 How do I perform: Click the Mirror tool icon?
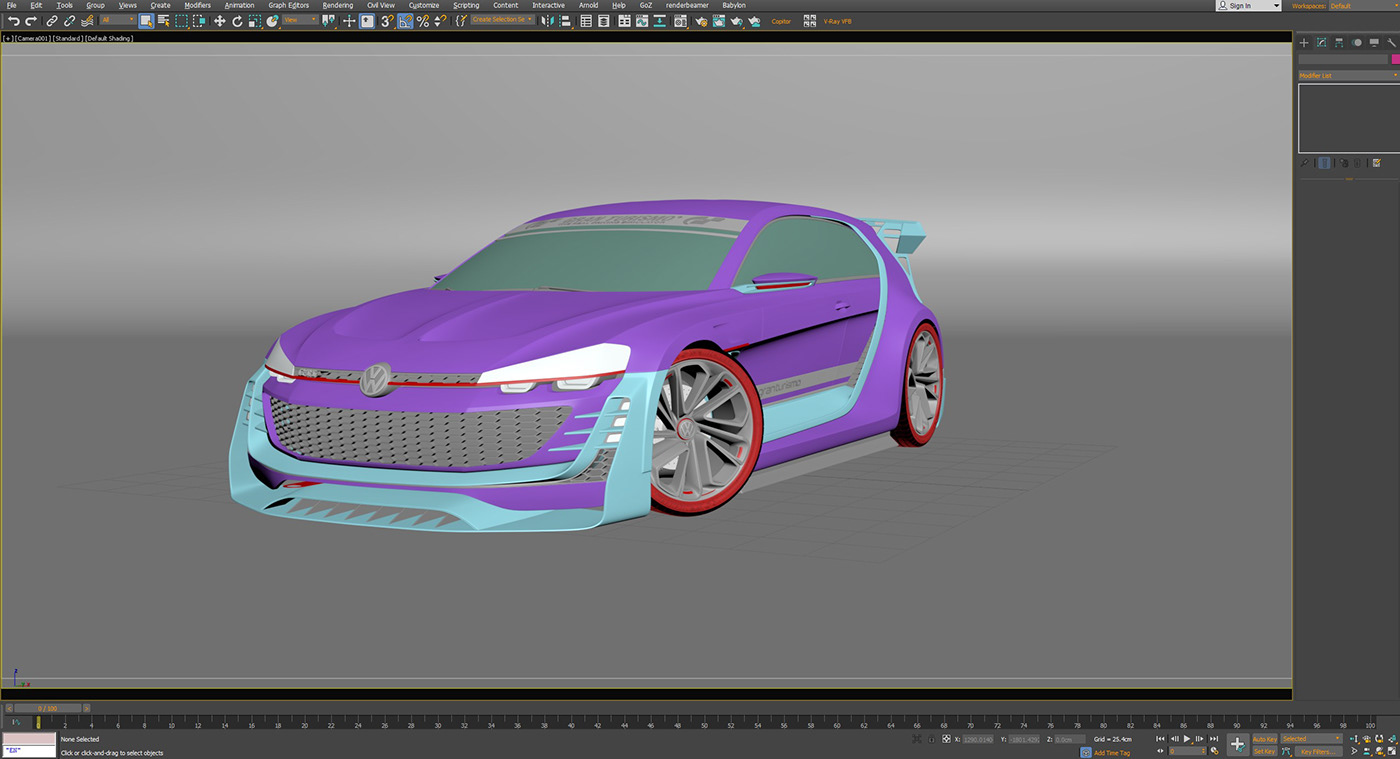[x=548, y=21]
